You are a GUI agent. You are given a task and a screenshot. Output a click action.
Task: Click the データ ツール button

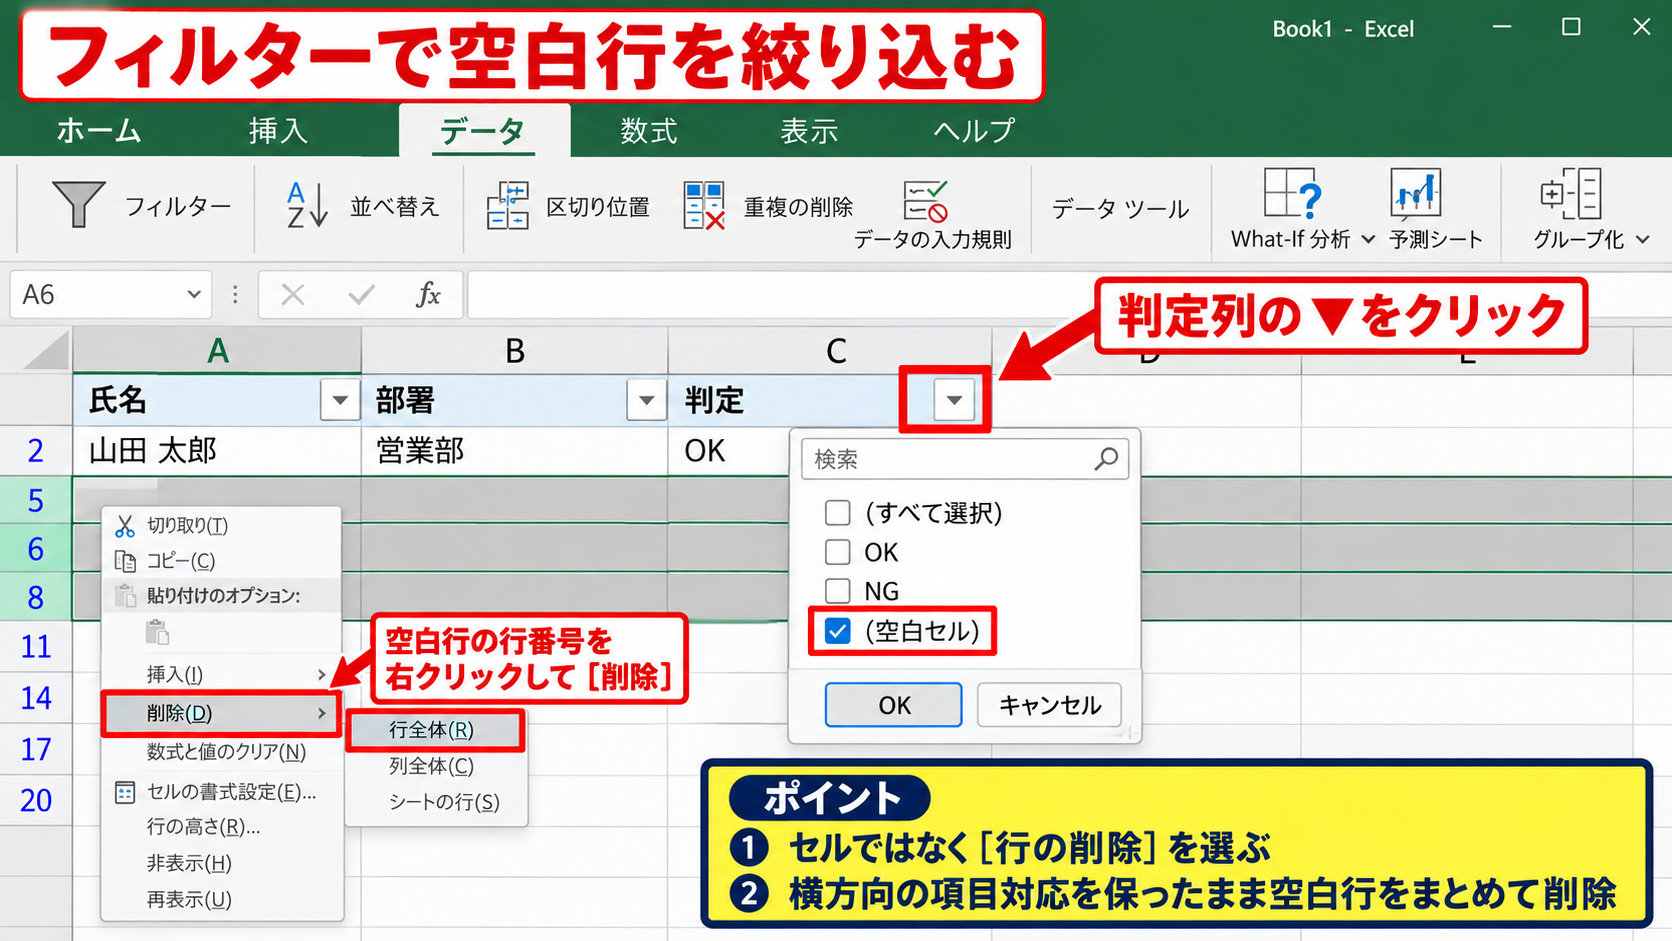1120,208
